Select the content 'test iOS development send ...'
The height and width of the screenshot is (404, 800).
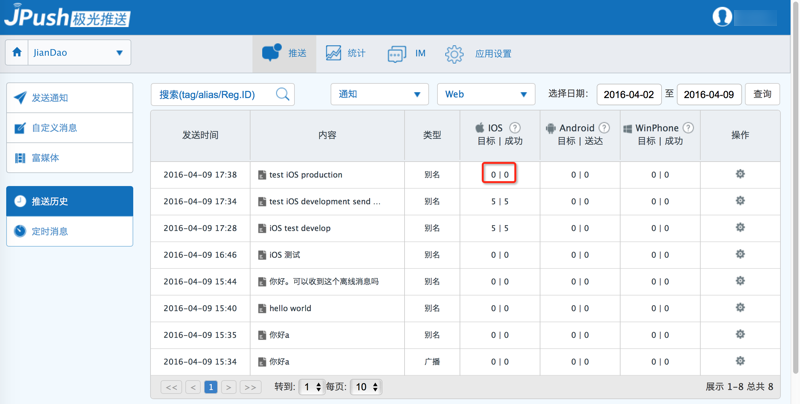click(325, 201)
